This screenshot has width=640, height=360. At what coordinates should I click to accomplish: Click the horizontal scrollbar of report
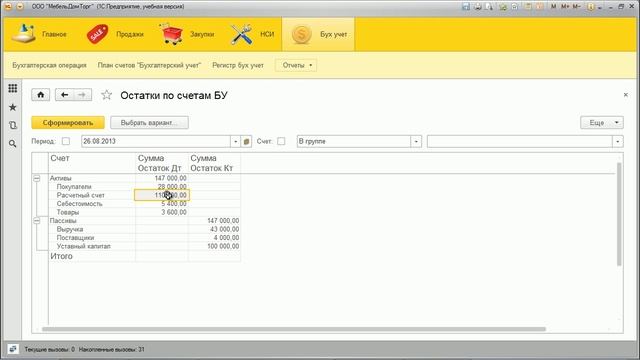(x=293, y=329)
